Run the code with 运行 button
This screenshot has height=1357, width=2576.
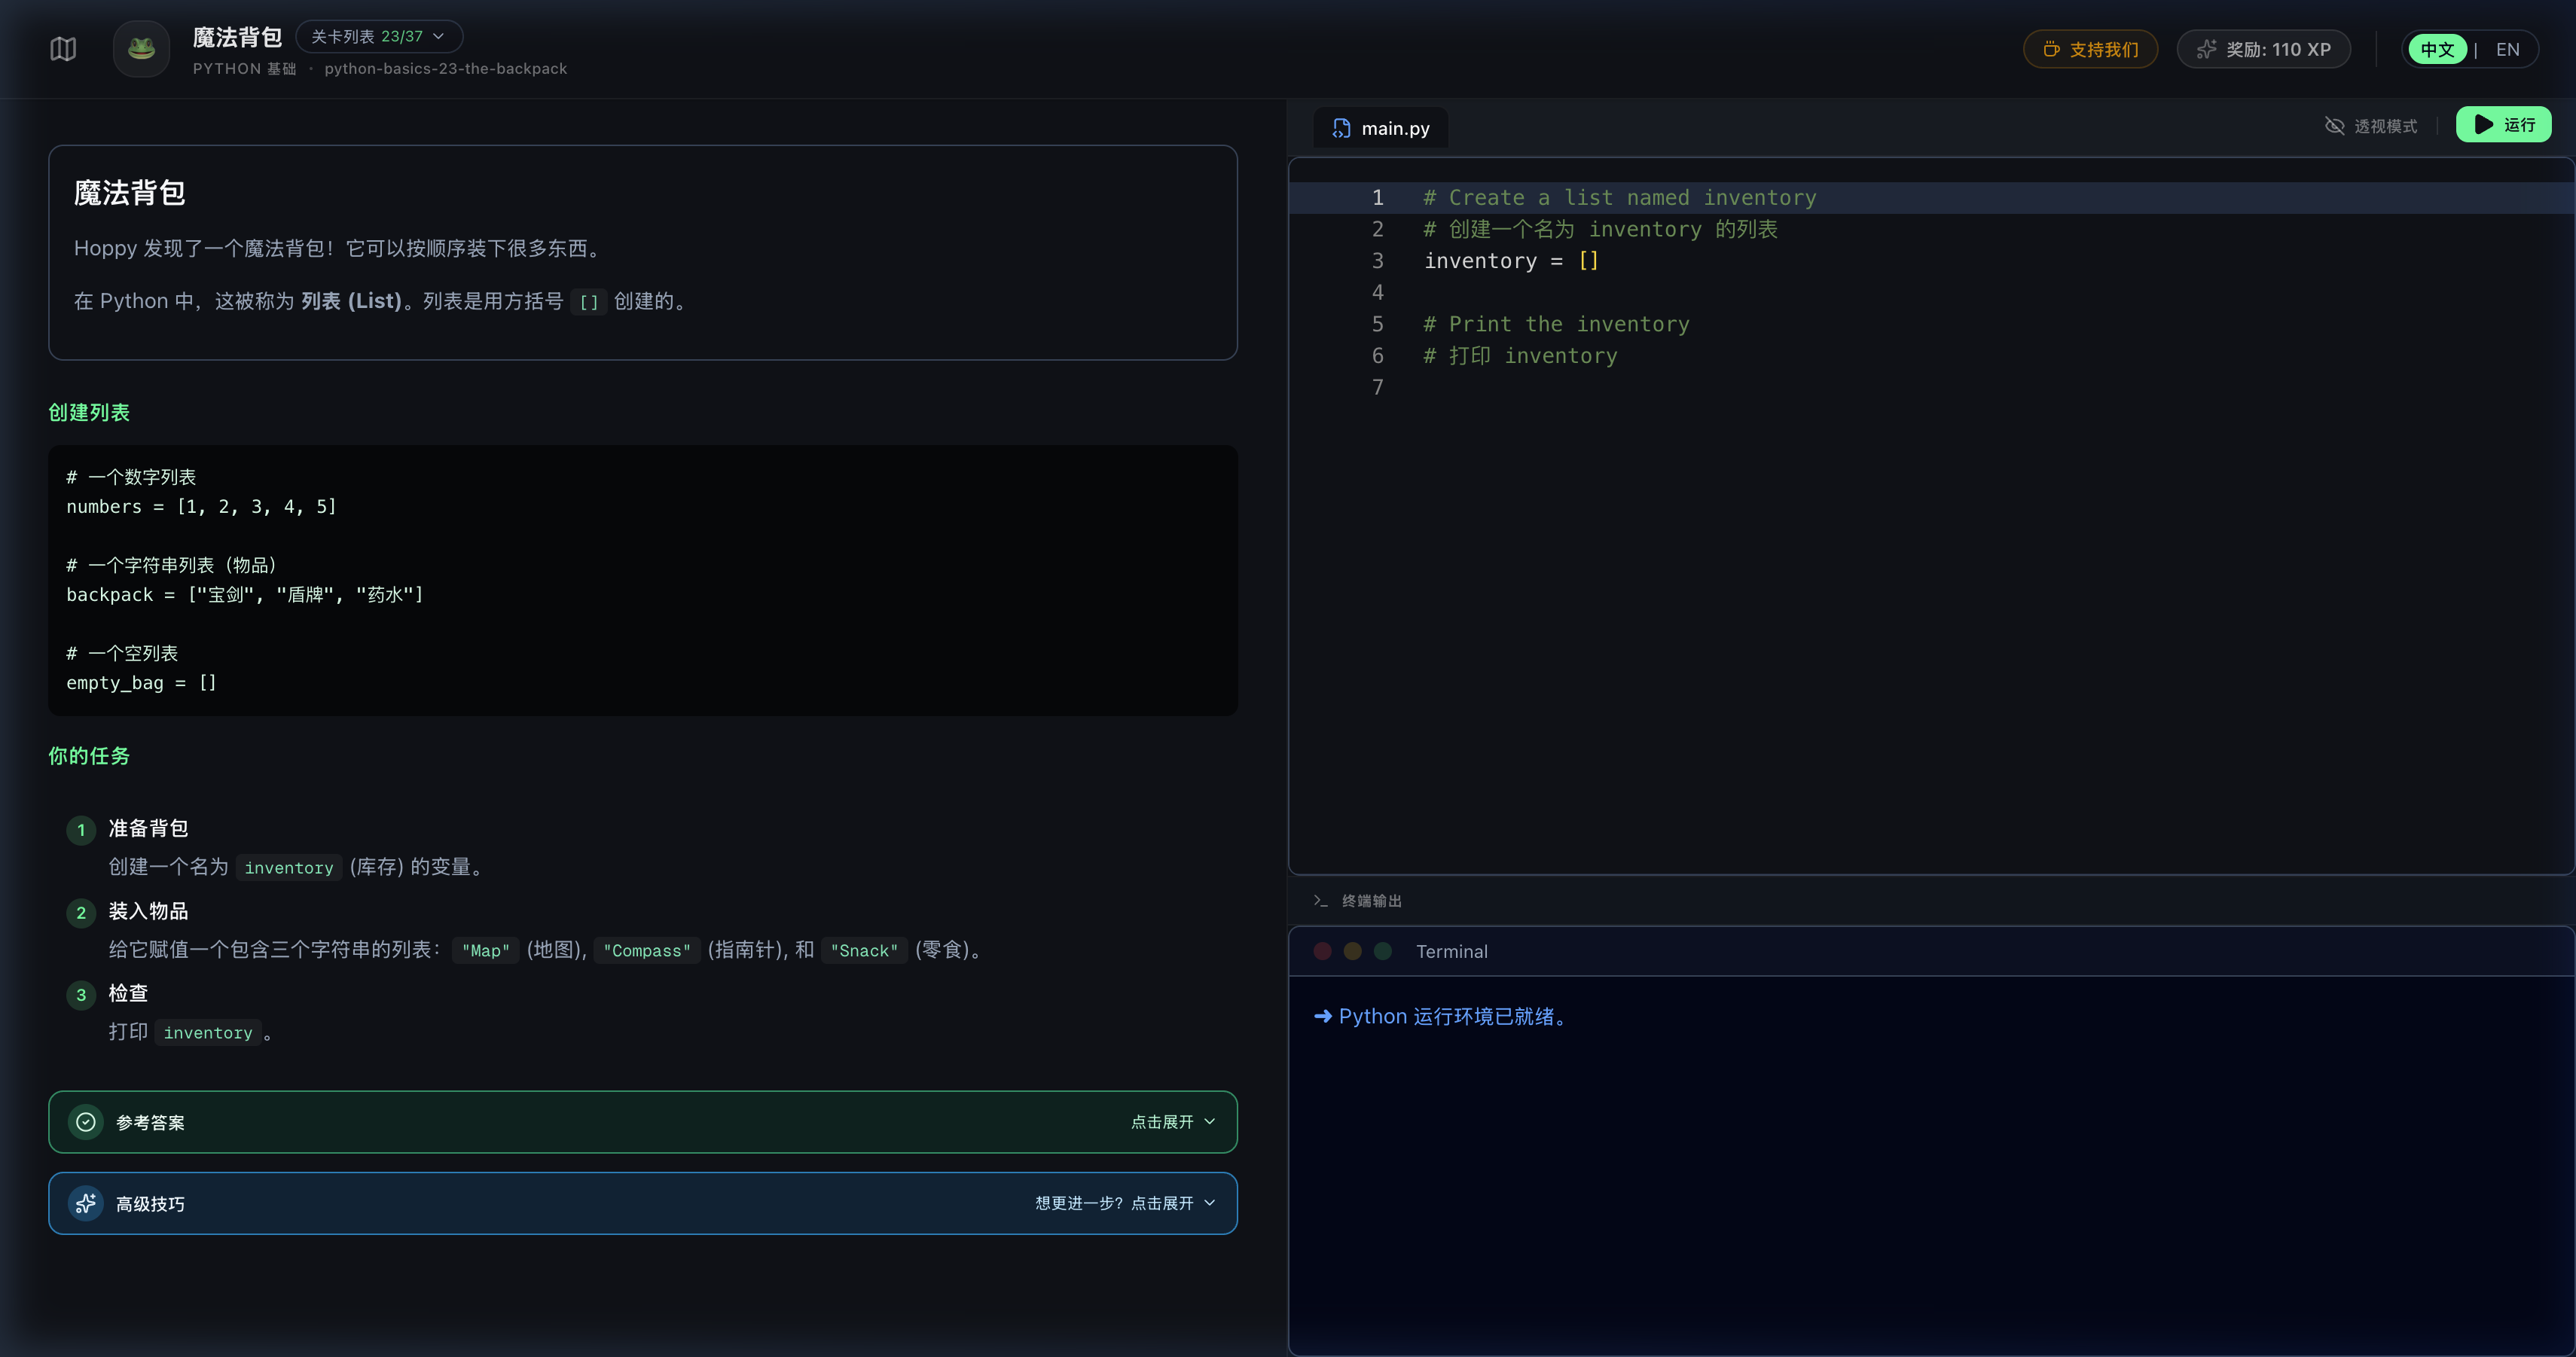[2503, 125]
